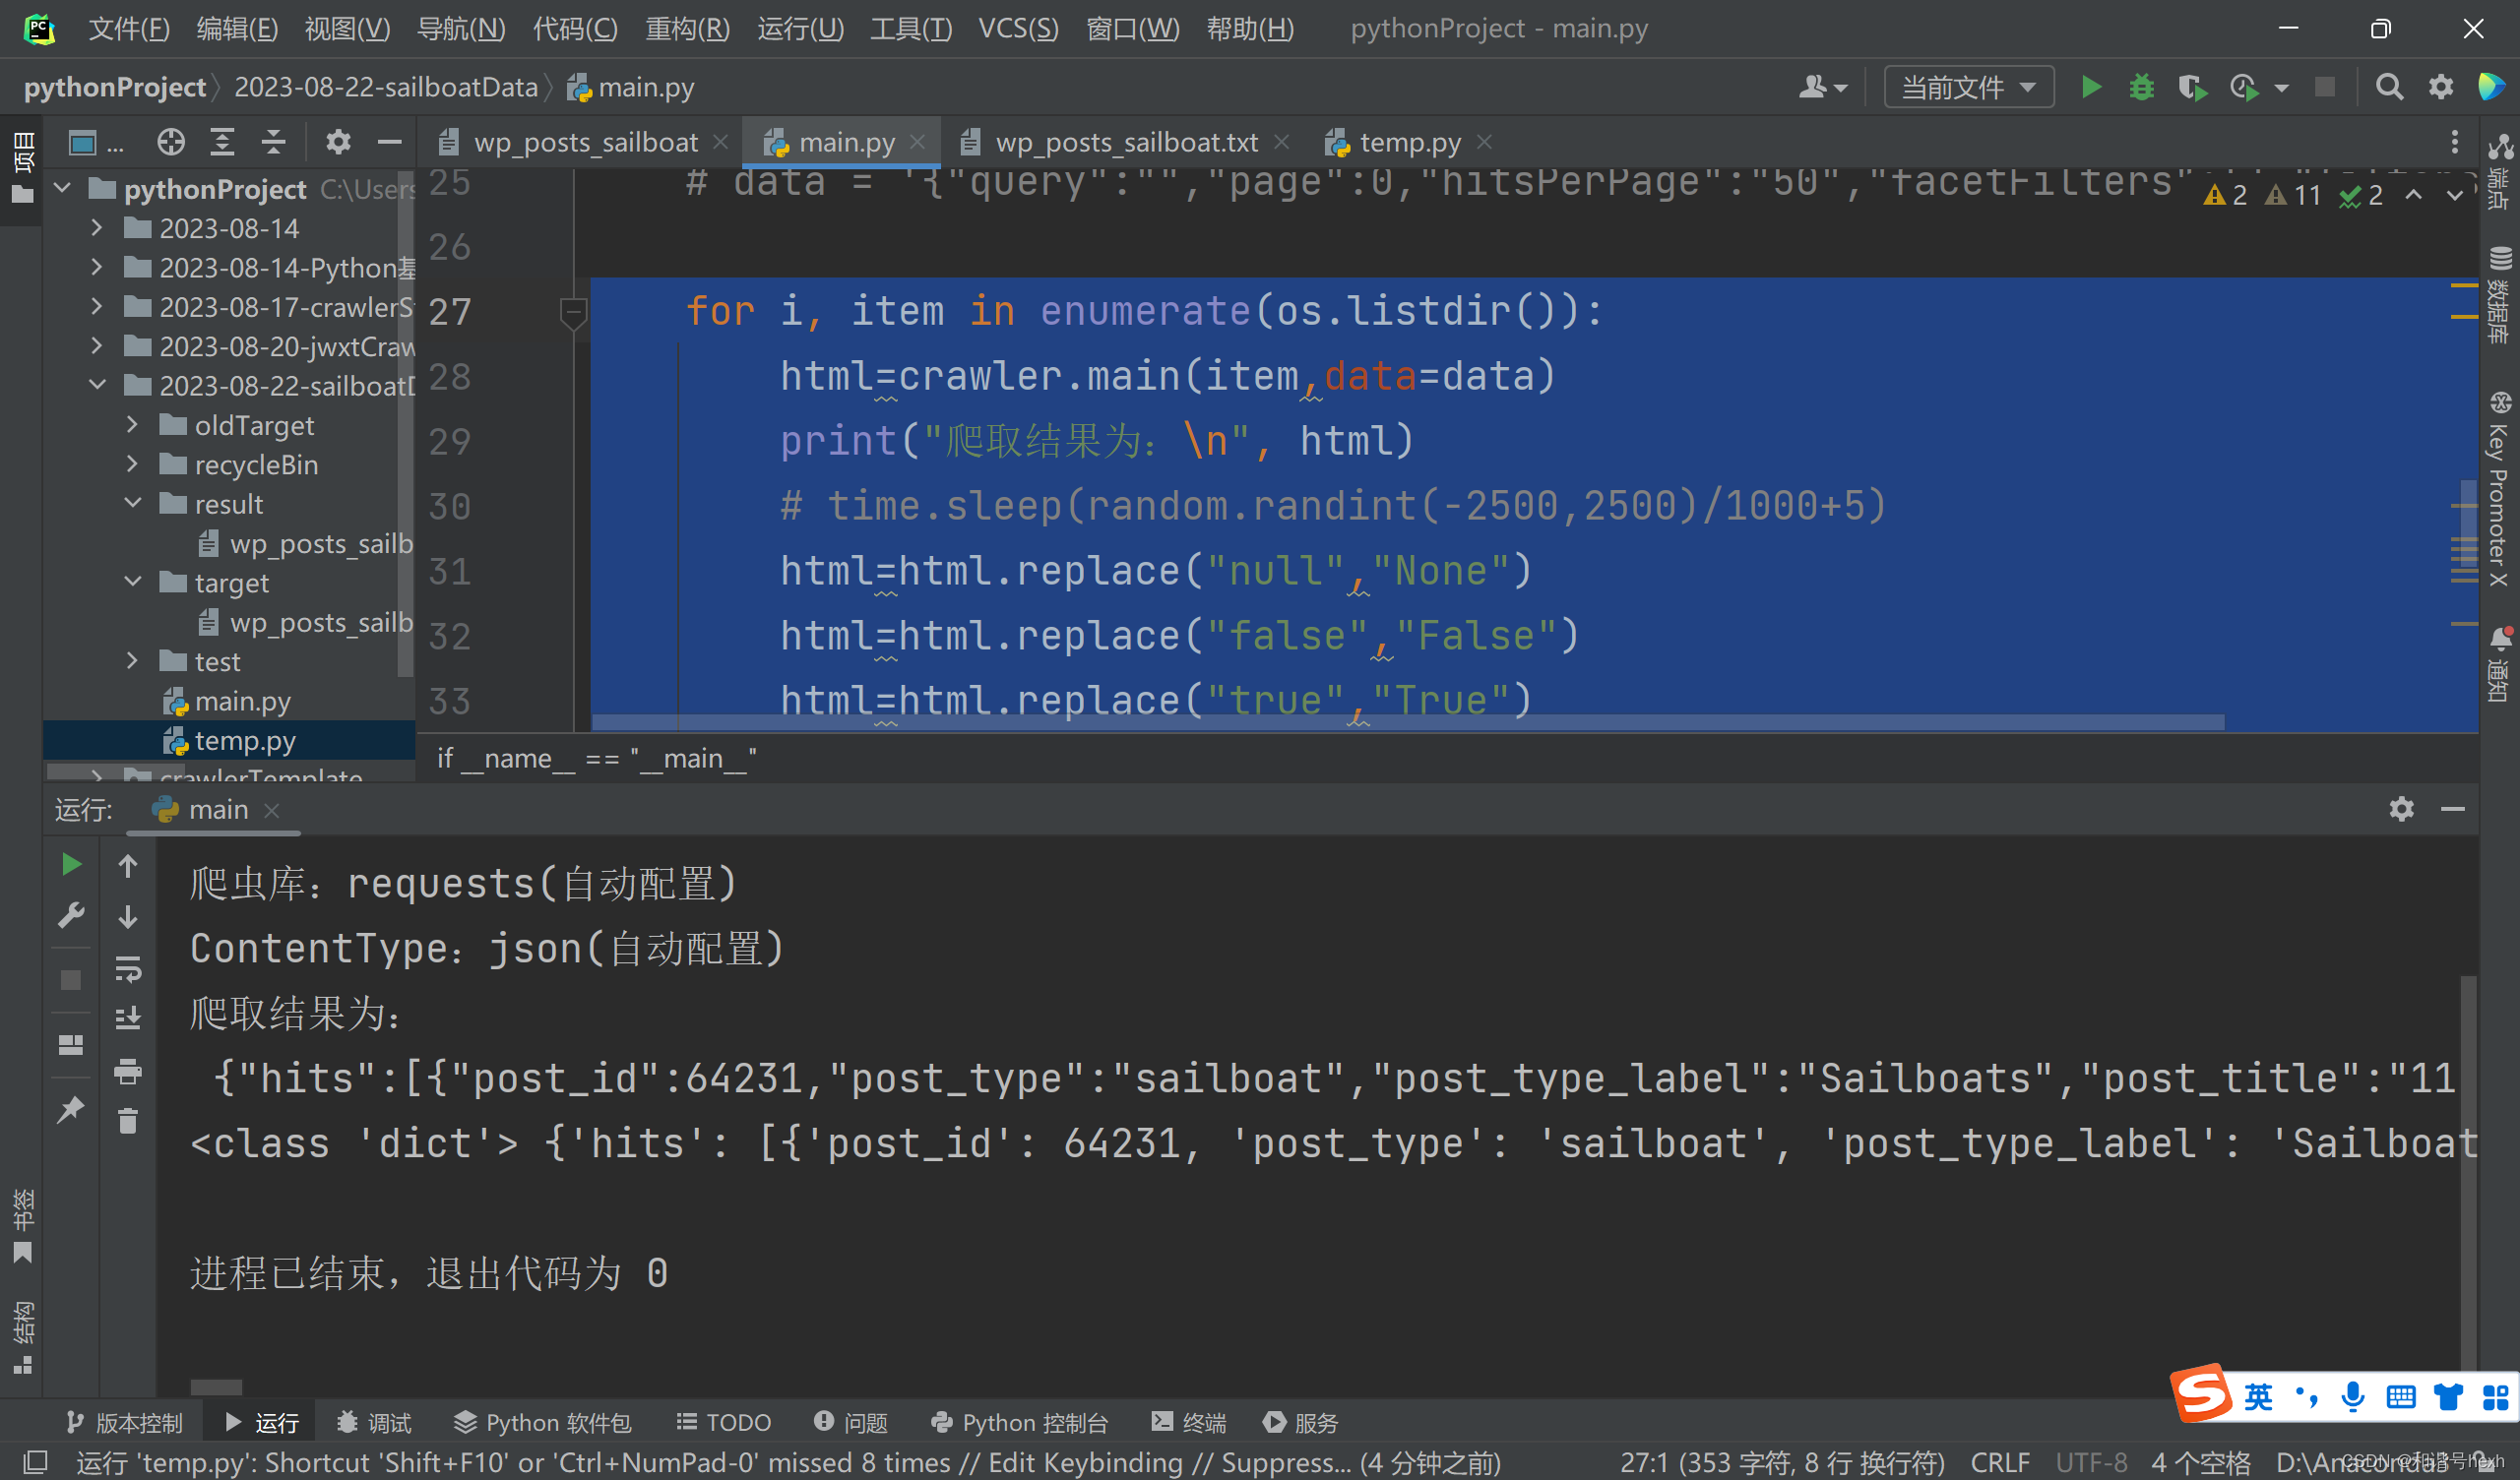Collapse the pythonProject root node

(62, 188)
